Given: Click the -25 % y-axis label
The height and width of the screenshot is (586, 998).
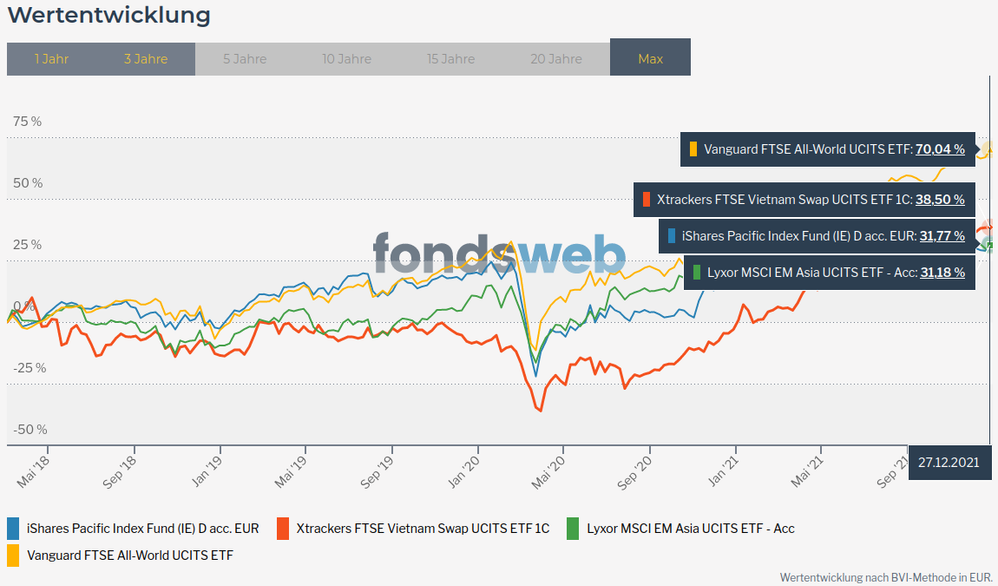Looking at the screenshot, I should point(30,368).
